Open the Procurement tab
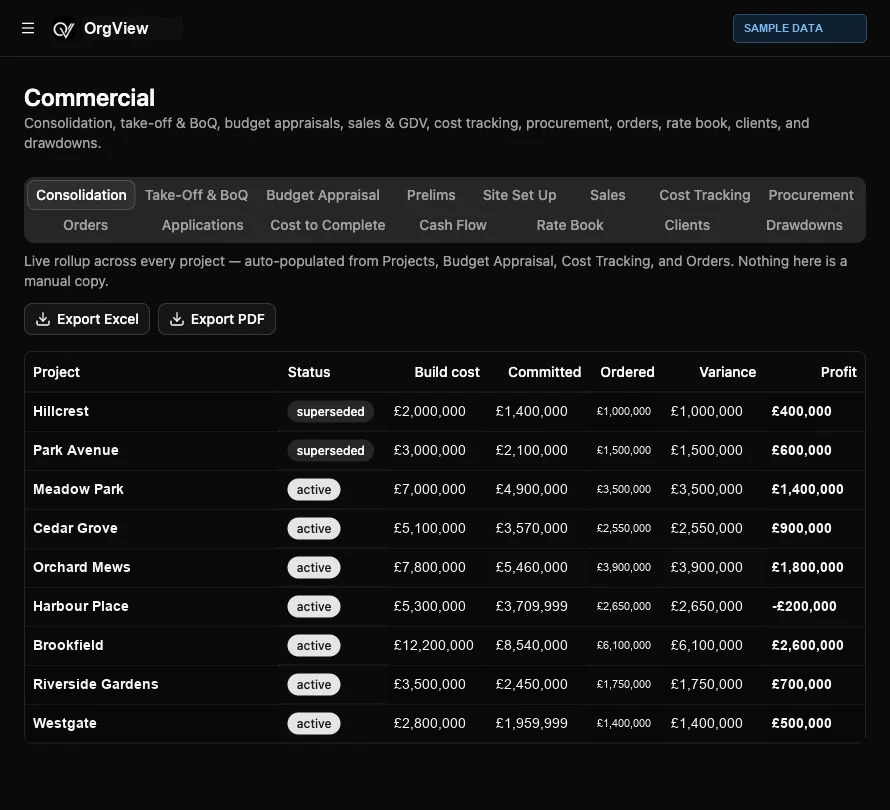Screen dimensions: 890x810 [811, 195]
